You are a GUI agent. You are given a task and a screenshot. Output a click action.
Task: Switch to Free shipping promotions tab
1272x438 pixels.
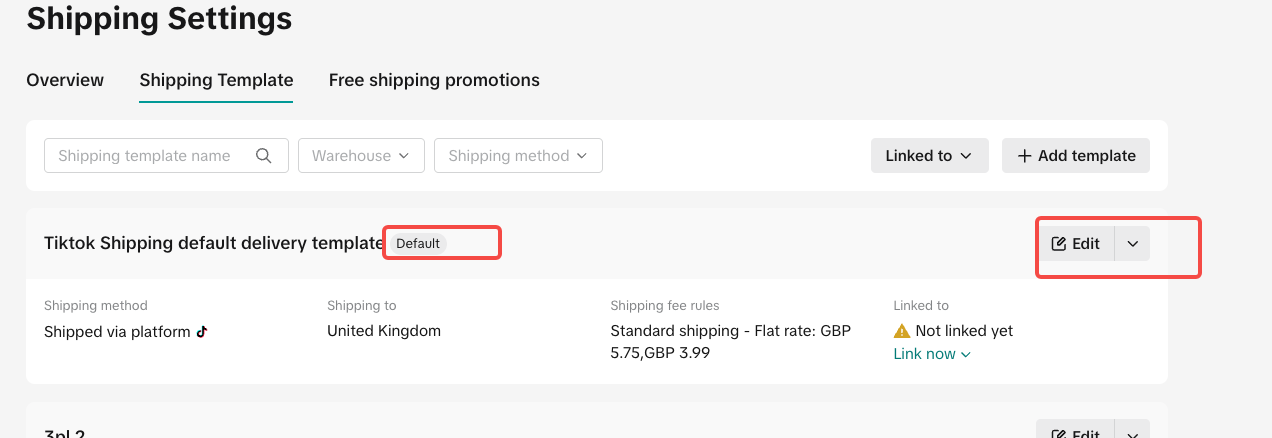[434, 80]
